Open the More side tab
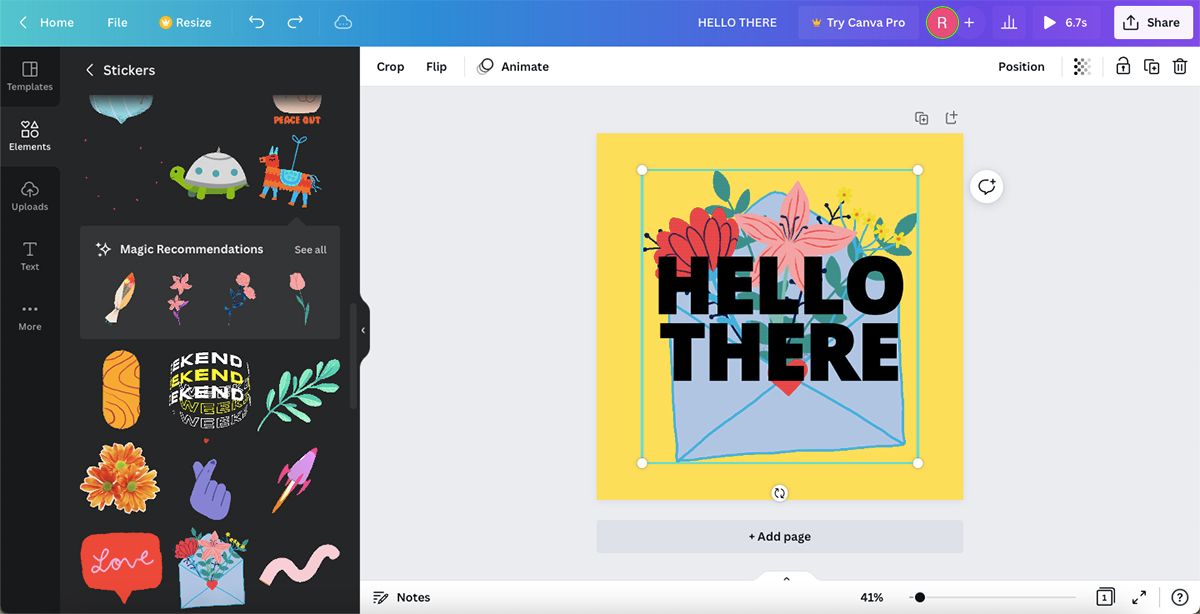The image size is (1200, 614). (x=30, y=317)
